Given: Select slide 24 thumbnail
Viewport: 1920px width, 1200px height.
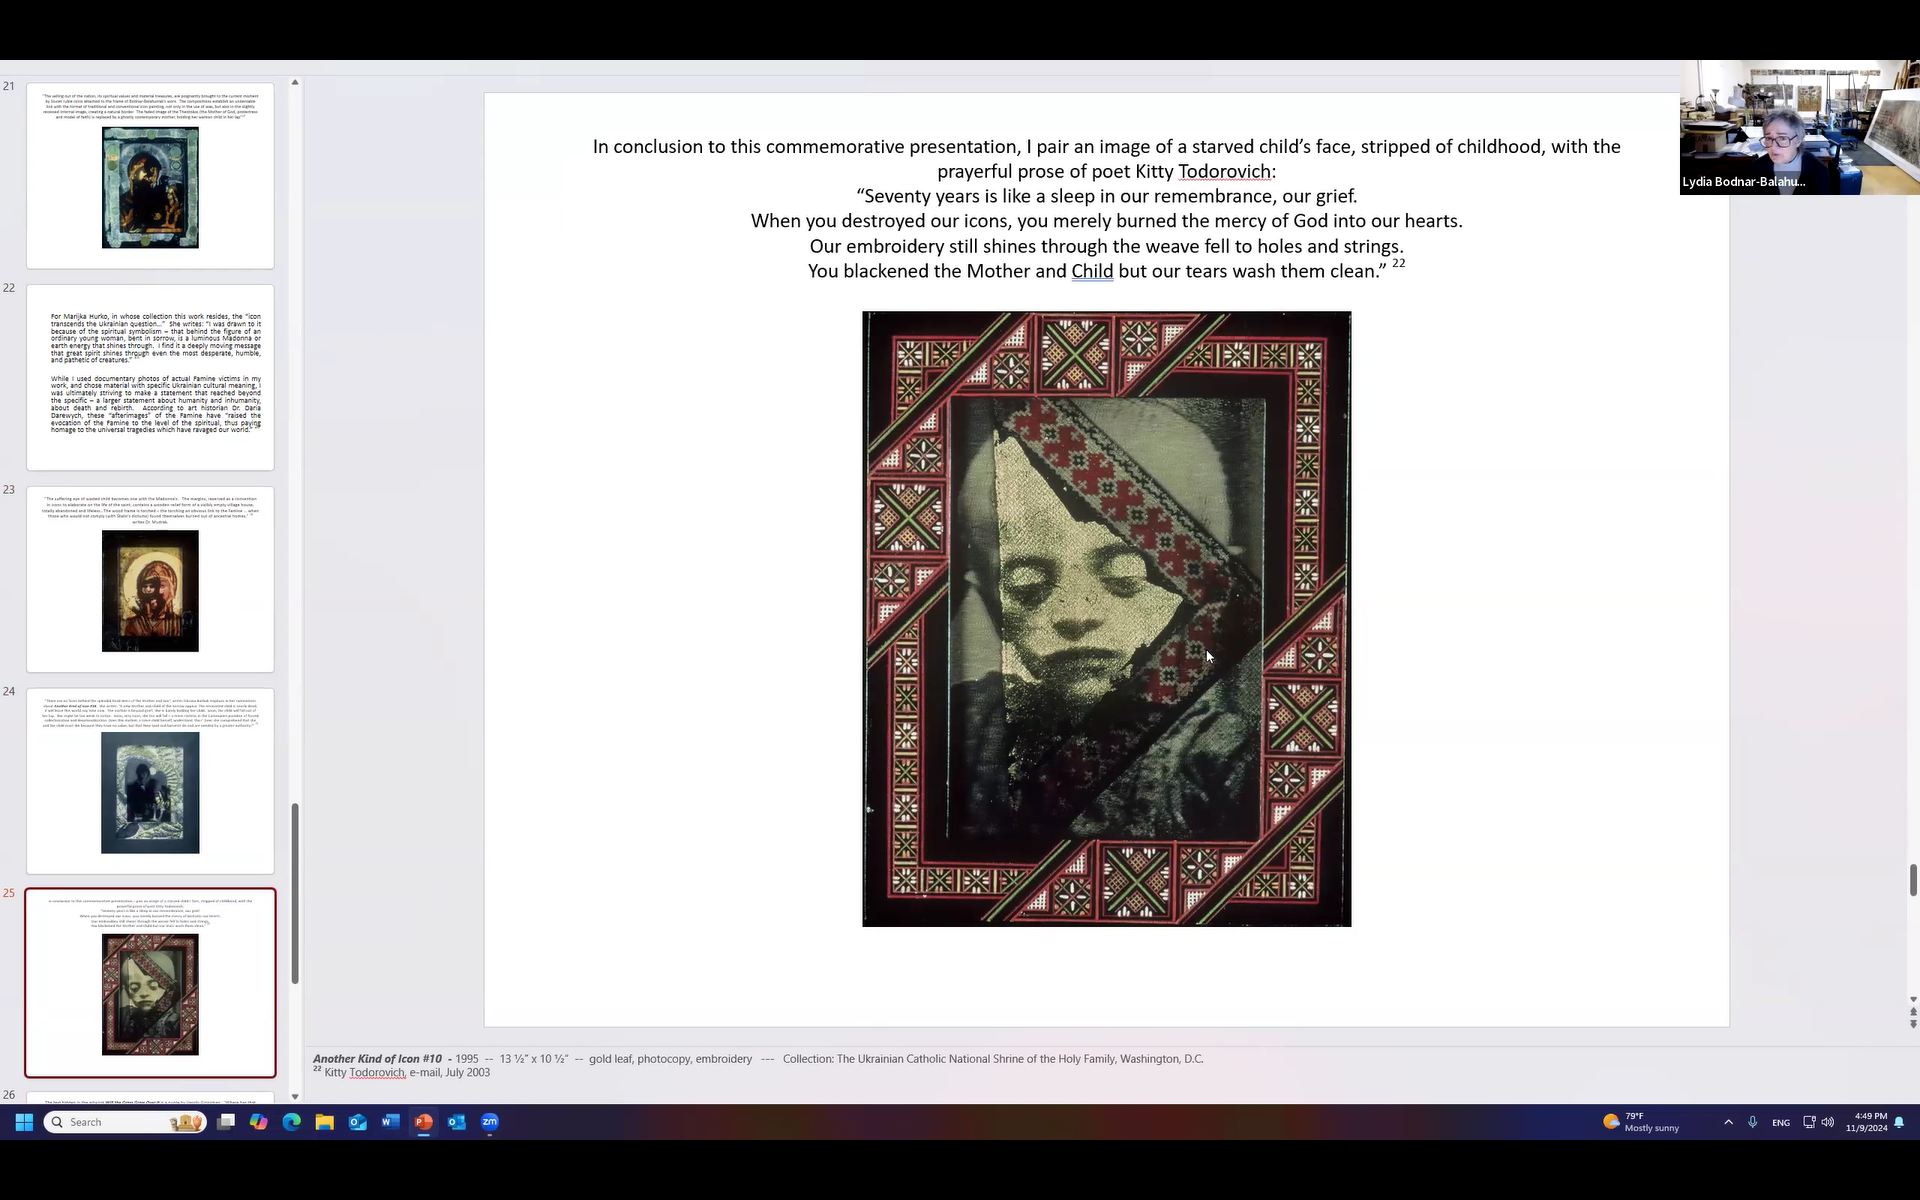Looking at the screenshot, I should click(150, 780).
